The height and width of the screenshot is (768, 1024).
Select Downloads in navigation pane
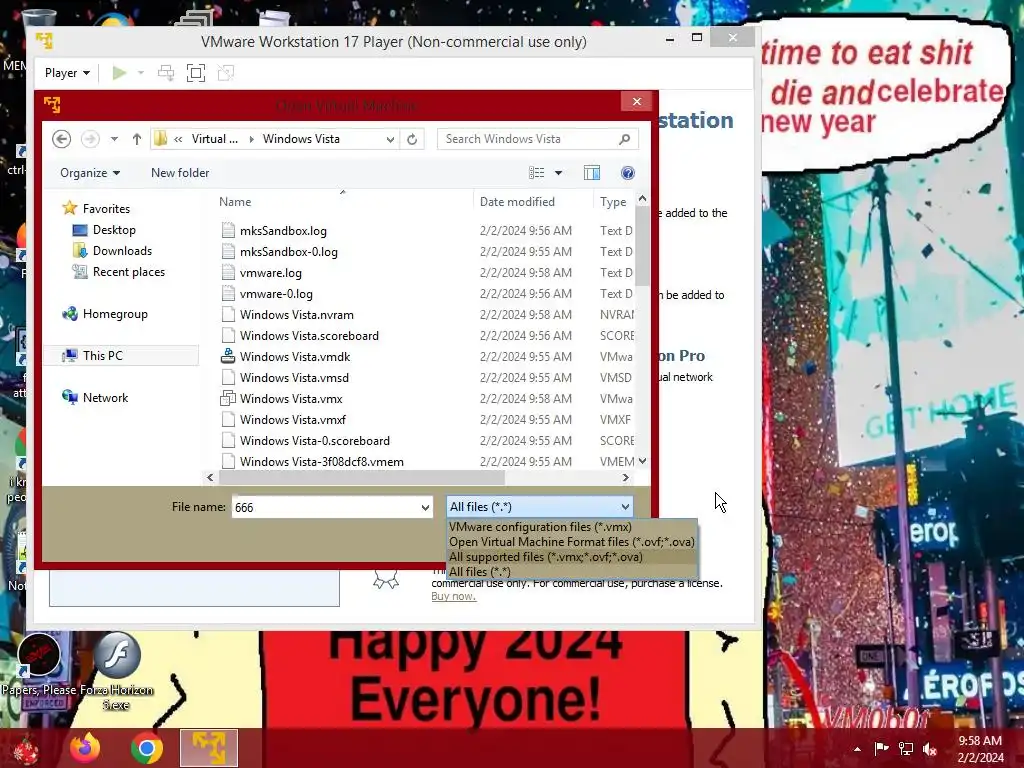tap(122, 251)
